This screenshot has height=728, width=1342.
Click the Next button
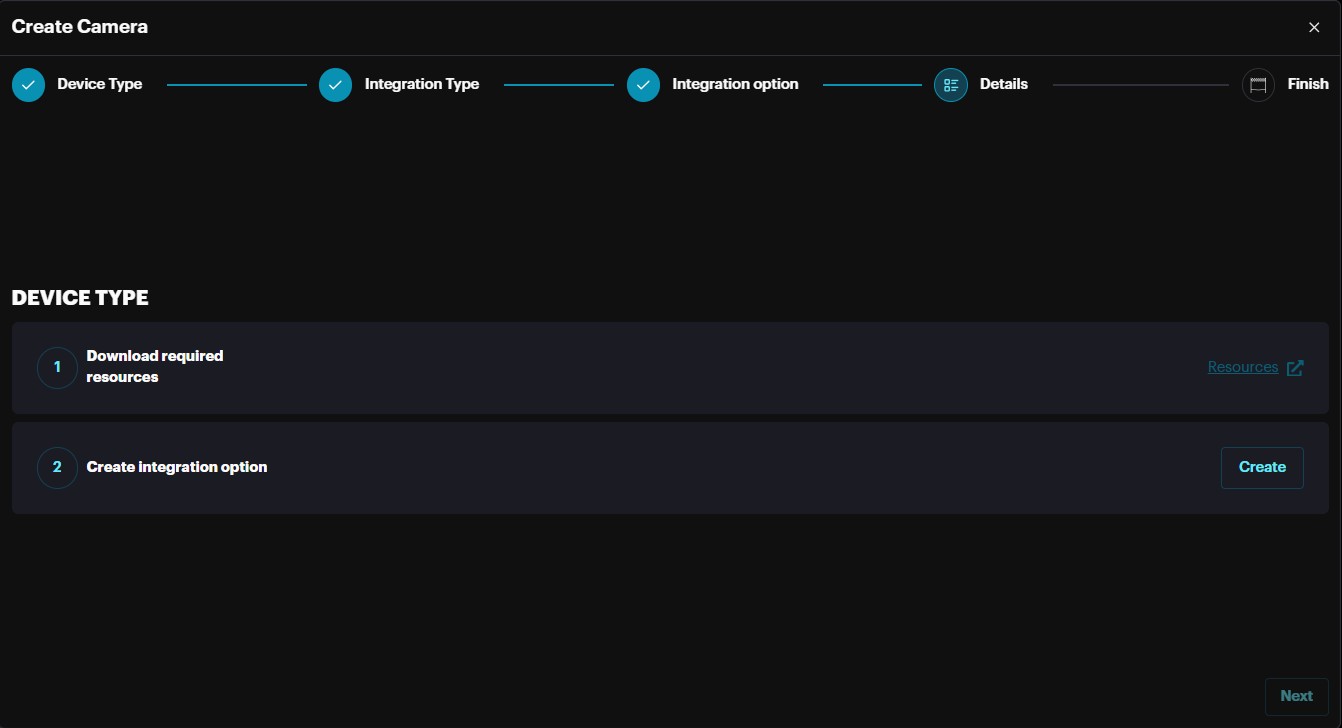(1296, 696)
